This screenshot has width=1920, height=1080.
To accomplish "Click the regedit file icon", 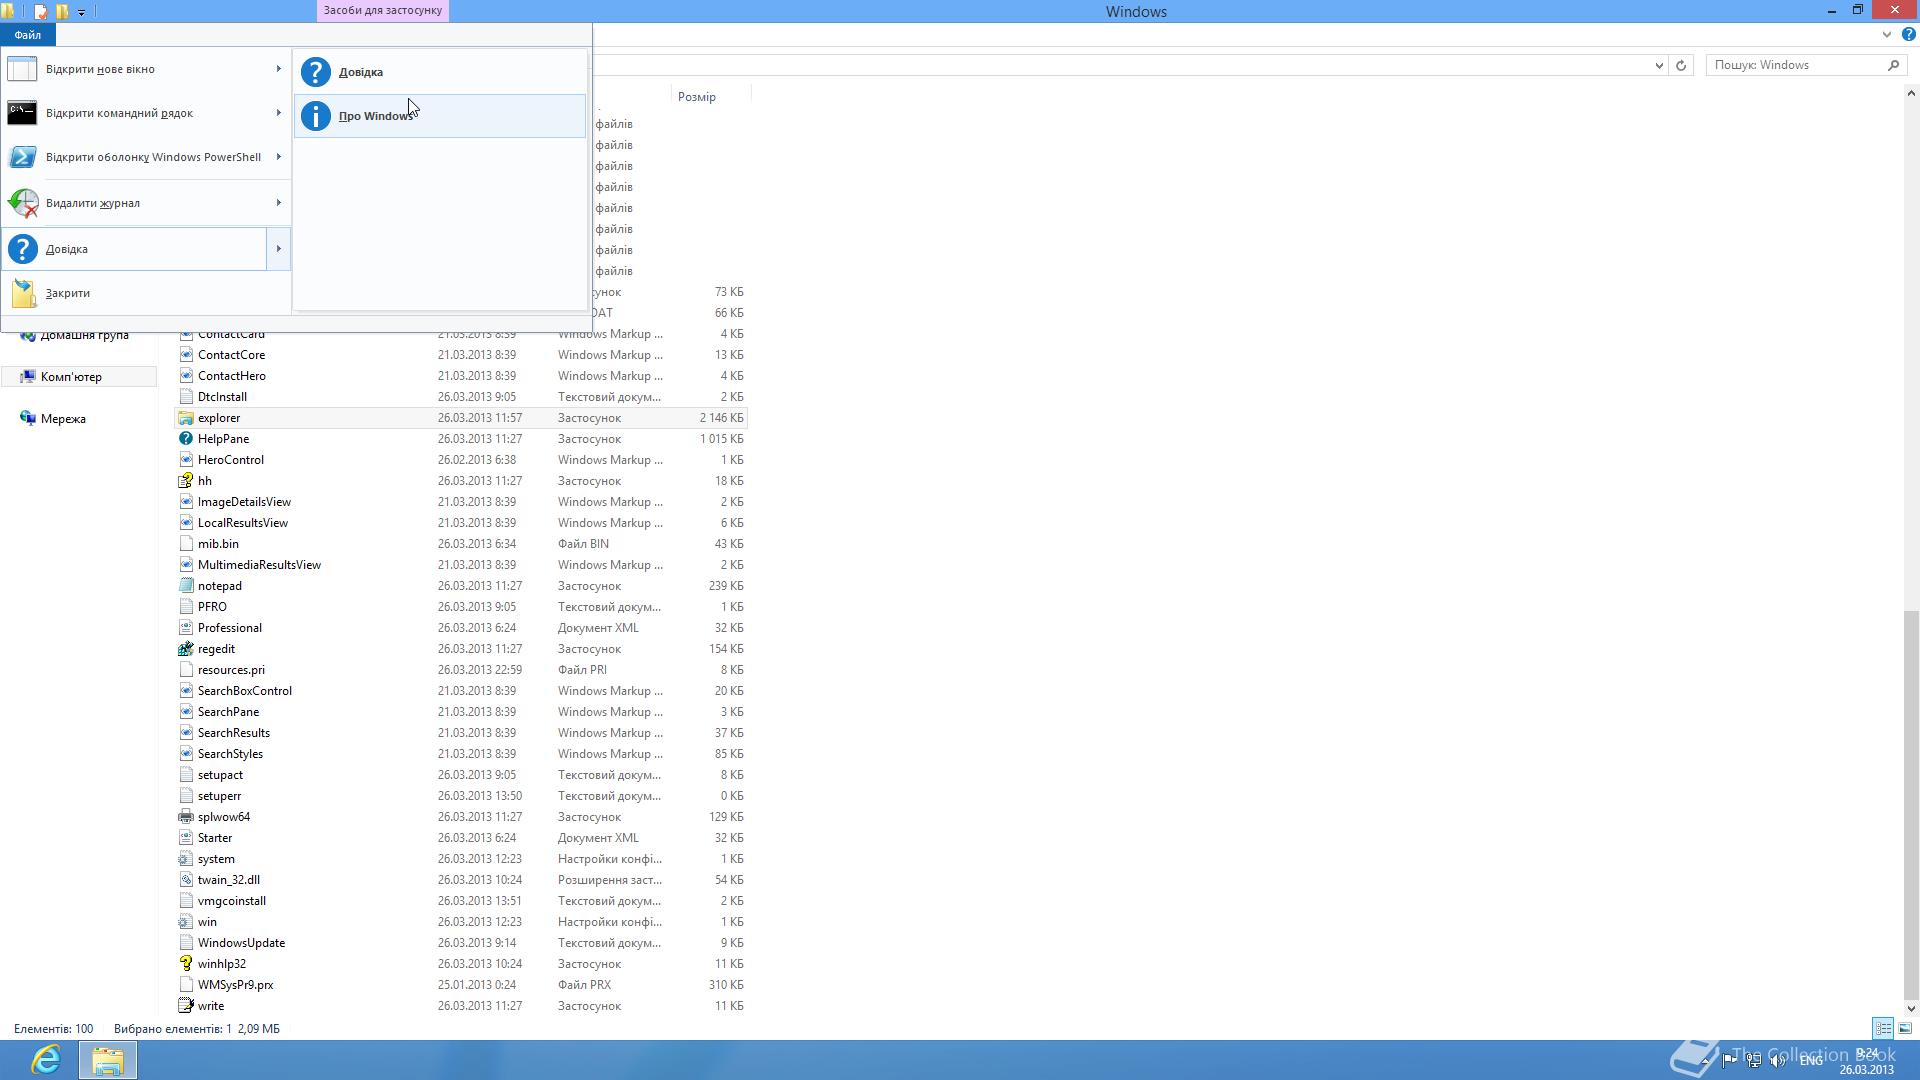I will coord(185,649).
